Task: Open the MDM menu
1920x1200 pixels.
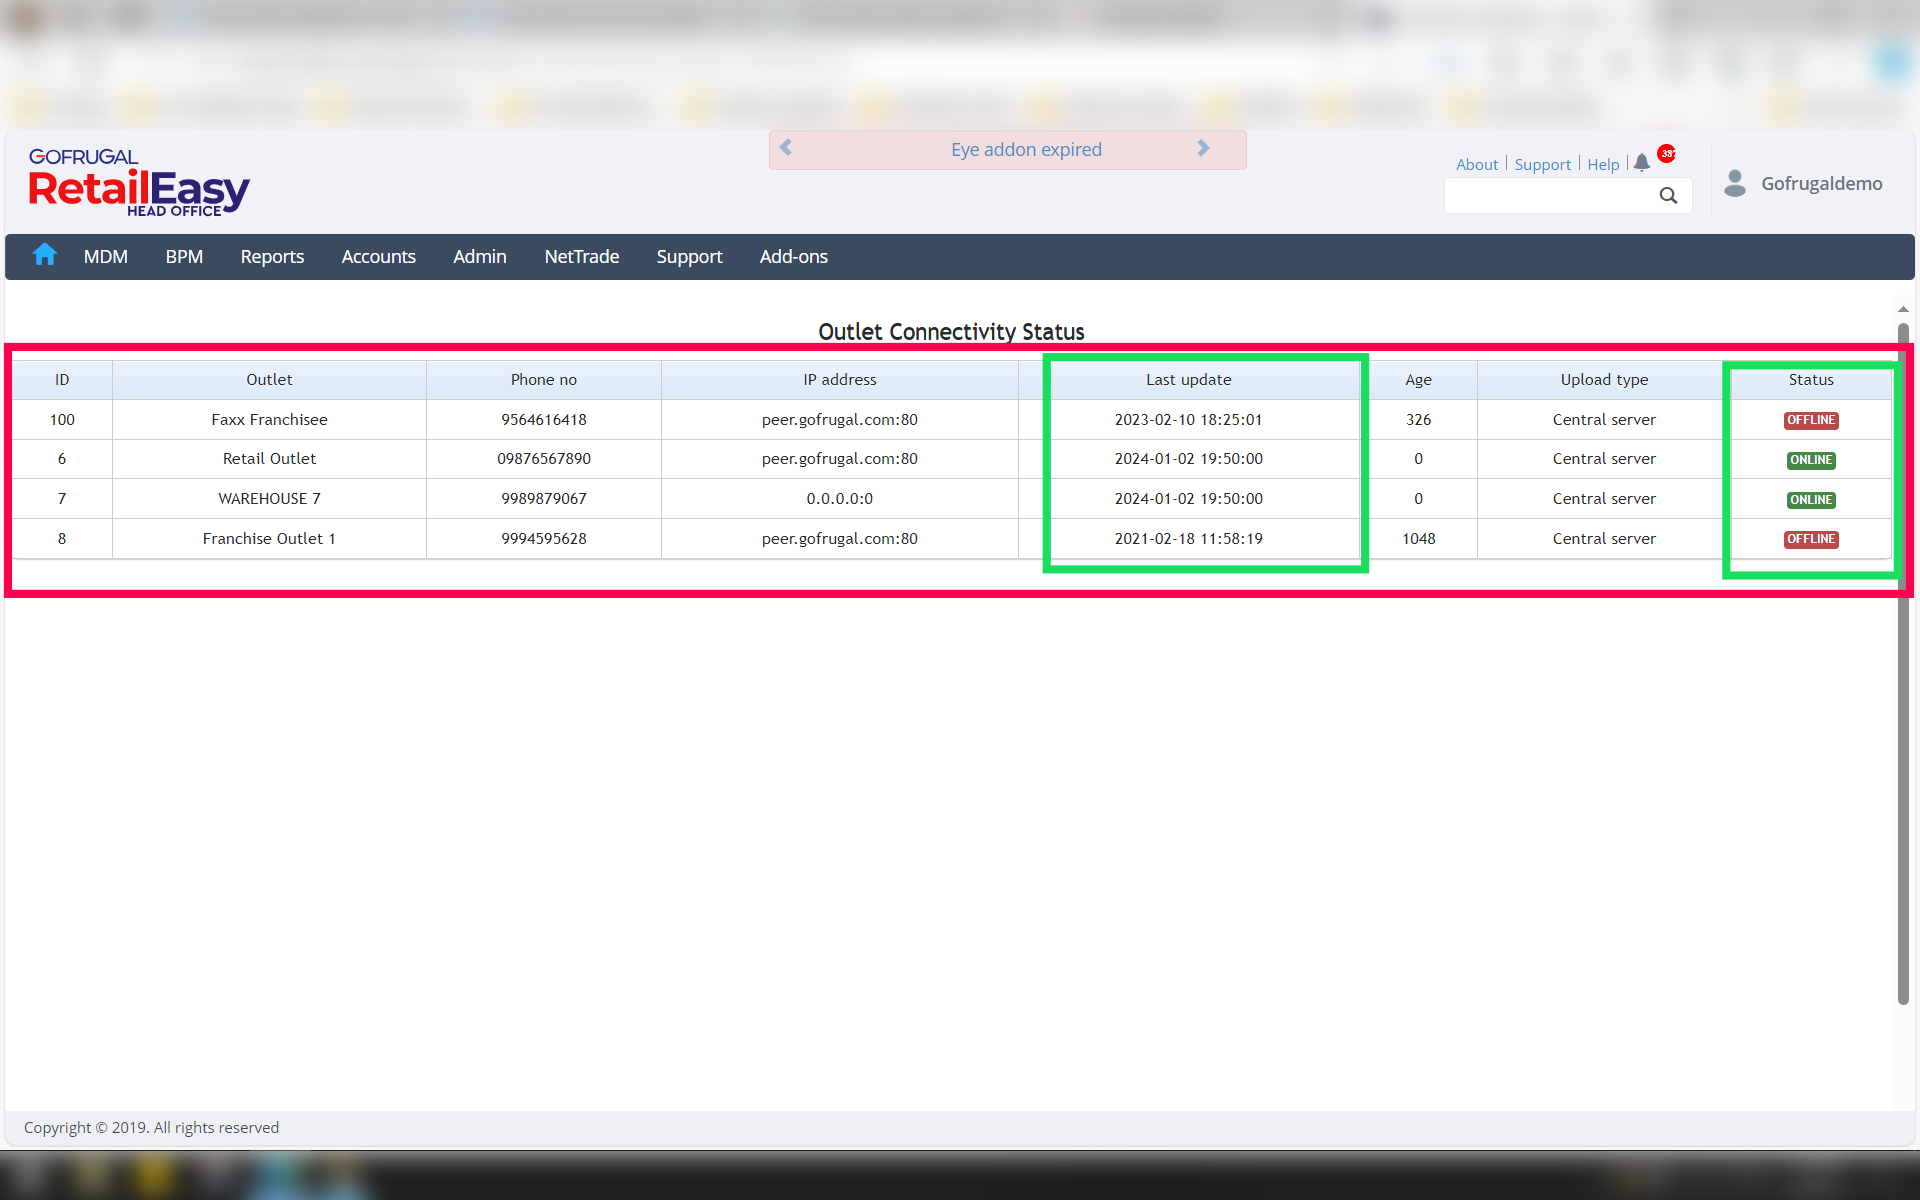Action: point(105,257)
